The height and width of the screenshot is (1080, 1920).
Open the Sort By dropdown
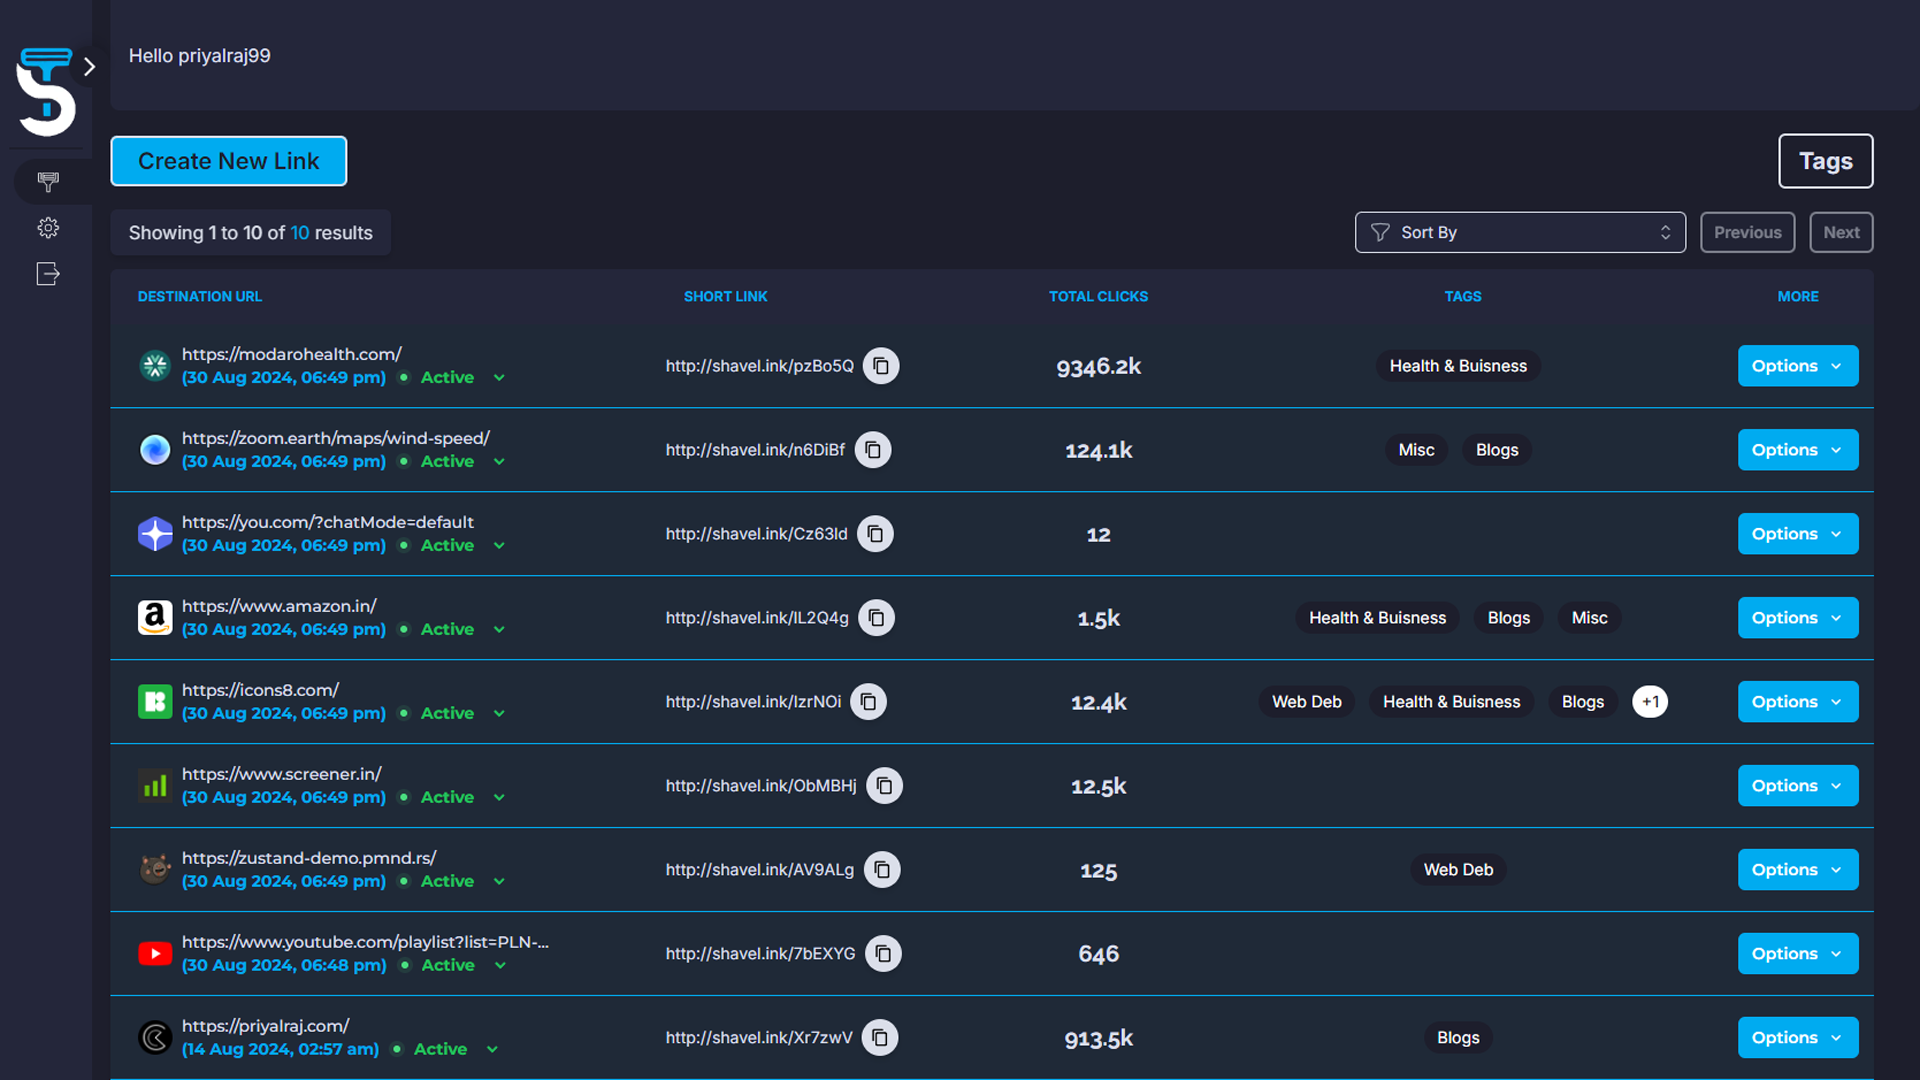point(1519,232)
